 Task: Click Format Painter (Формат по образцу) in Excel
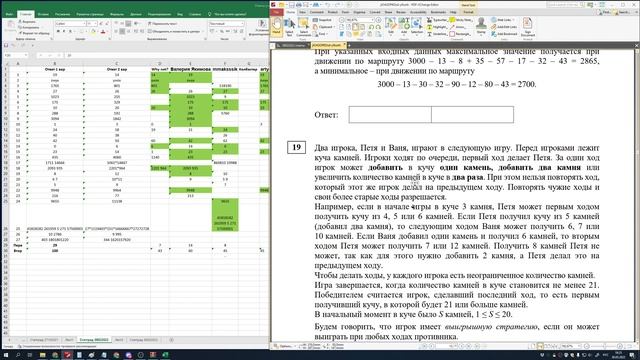34,33
